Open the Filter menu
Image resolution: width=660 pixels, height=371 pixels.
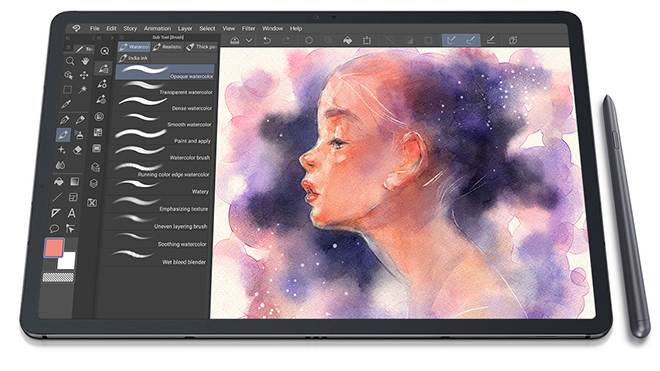[x=248, y=28]
